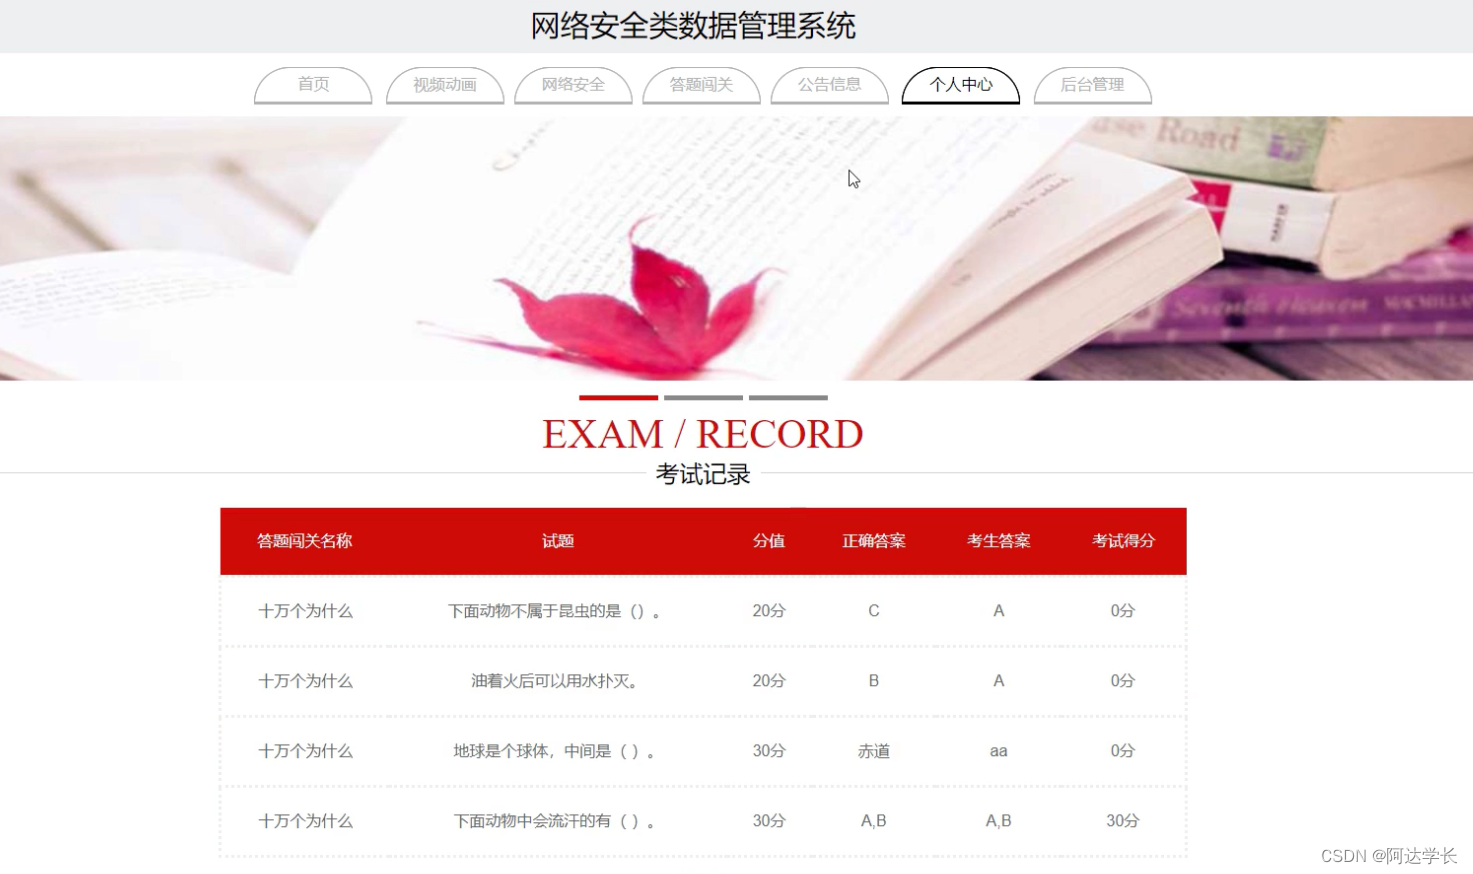Image resolution: width=1473 pixels, height=874 pixels.
Task: Click the 试题 column header
Action: pyautogui.click(x=556, y=541)
